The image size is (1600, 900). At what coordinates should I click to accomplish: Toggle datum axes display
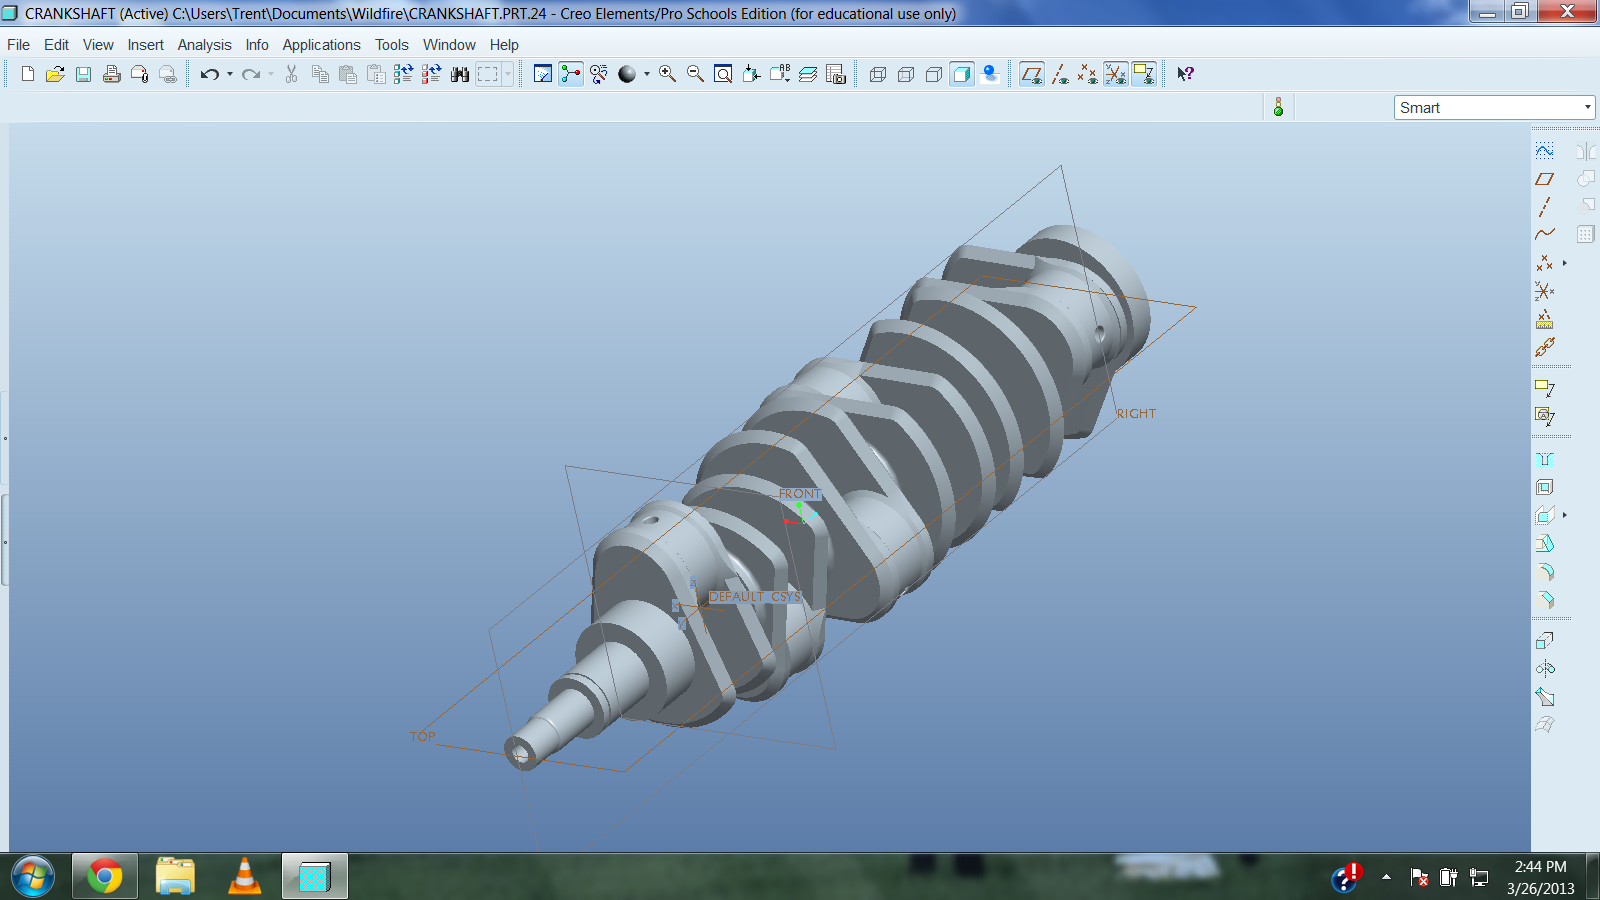click(x=1060, y=74)
